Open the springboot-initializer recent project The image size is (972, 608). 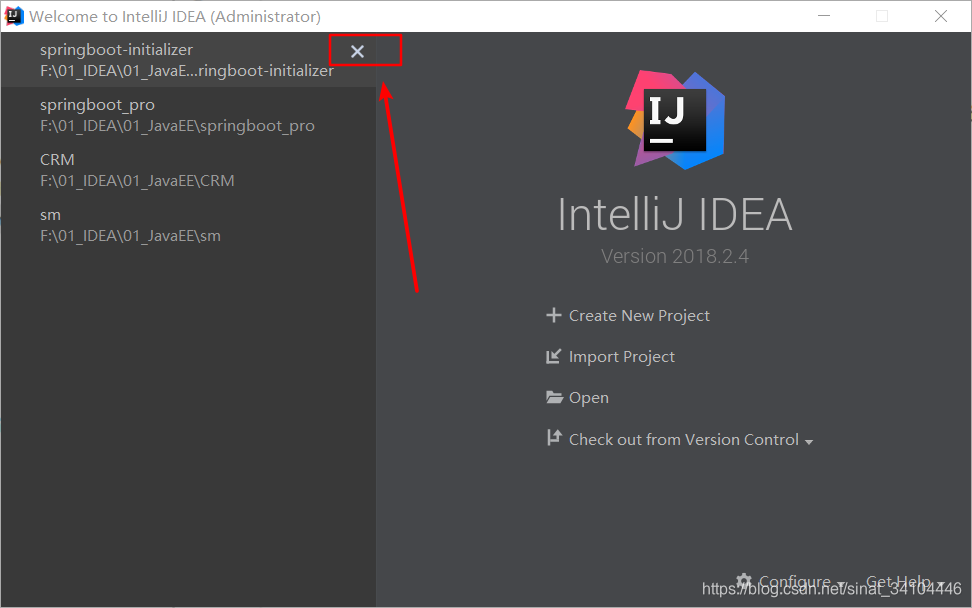point(188,60)
